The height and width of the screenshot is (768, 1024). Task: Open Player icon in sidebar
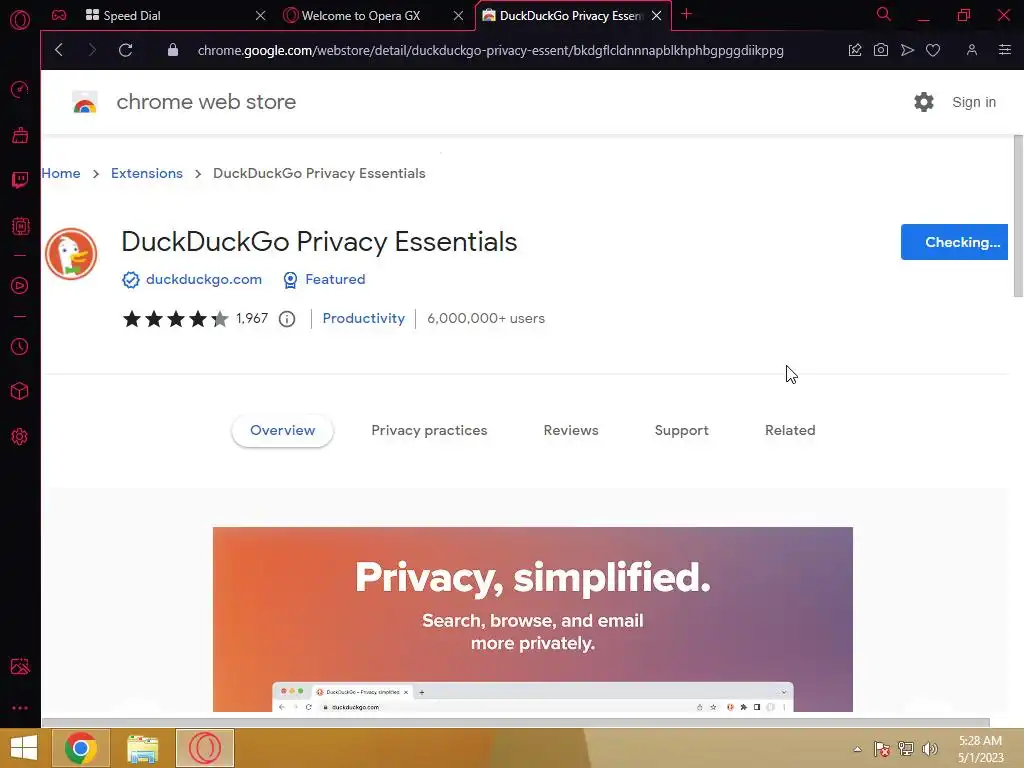pyautogui.click(x=20, y=285)
